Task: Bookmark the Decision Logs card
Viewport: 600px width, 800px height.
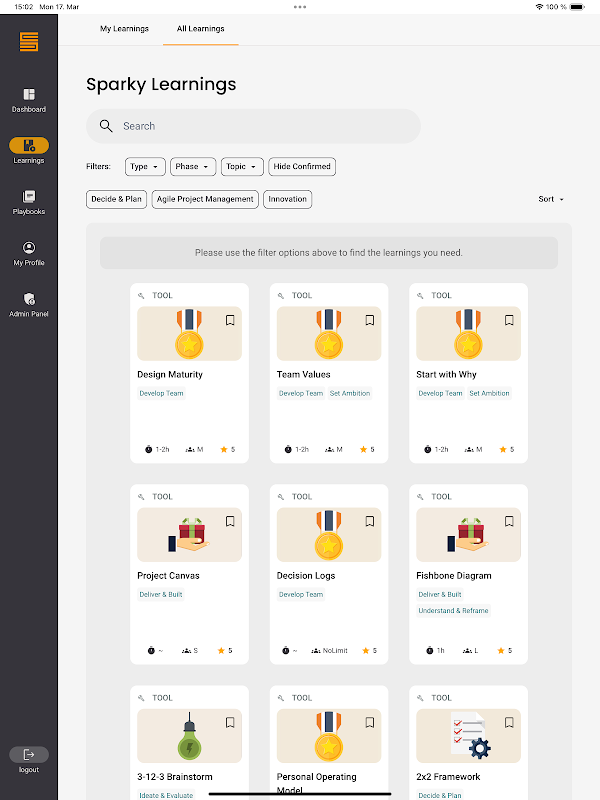Action: [x=370, y=521]
